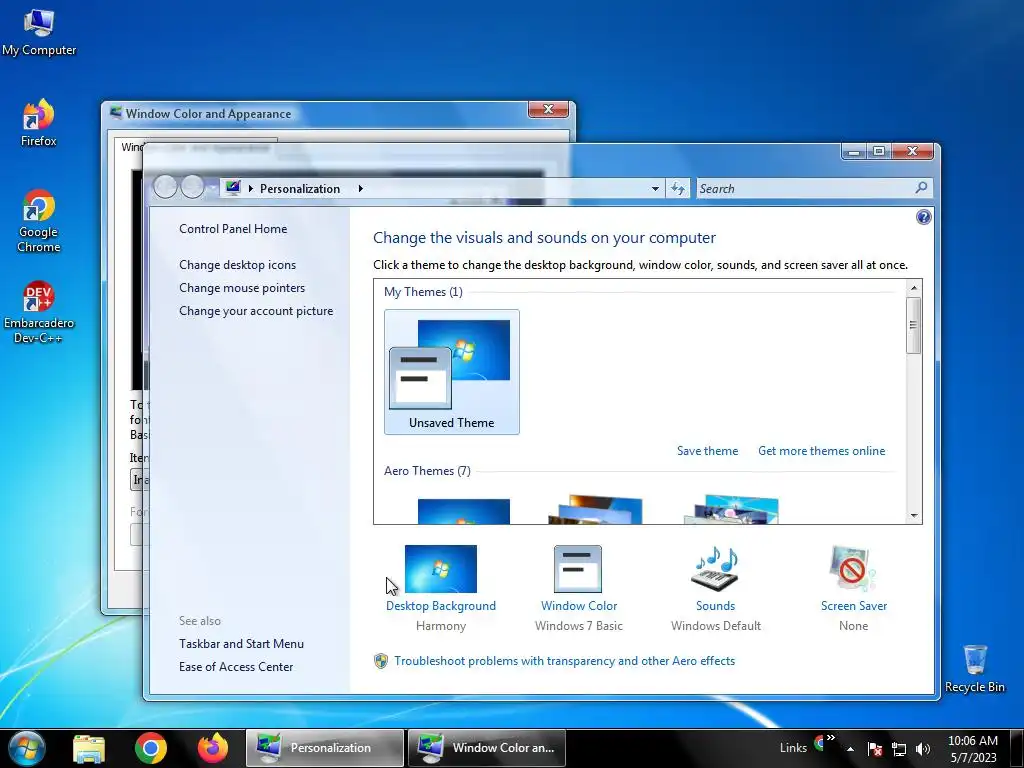This screenshot has width=1024, height=768.
Task: Click the Show desktop button
Action: (x=1017, y=748)
